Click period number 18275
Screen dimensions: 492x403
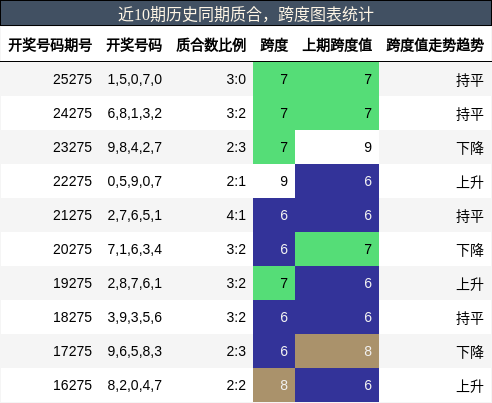(72, 317)
